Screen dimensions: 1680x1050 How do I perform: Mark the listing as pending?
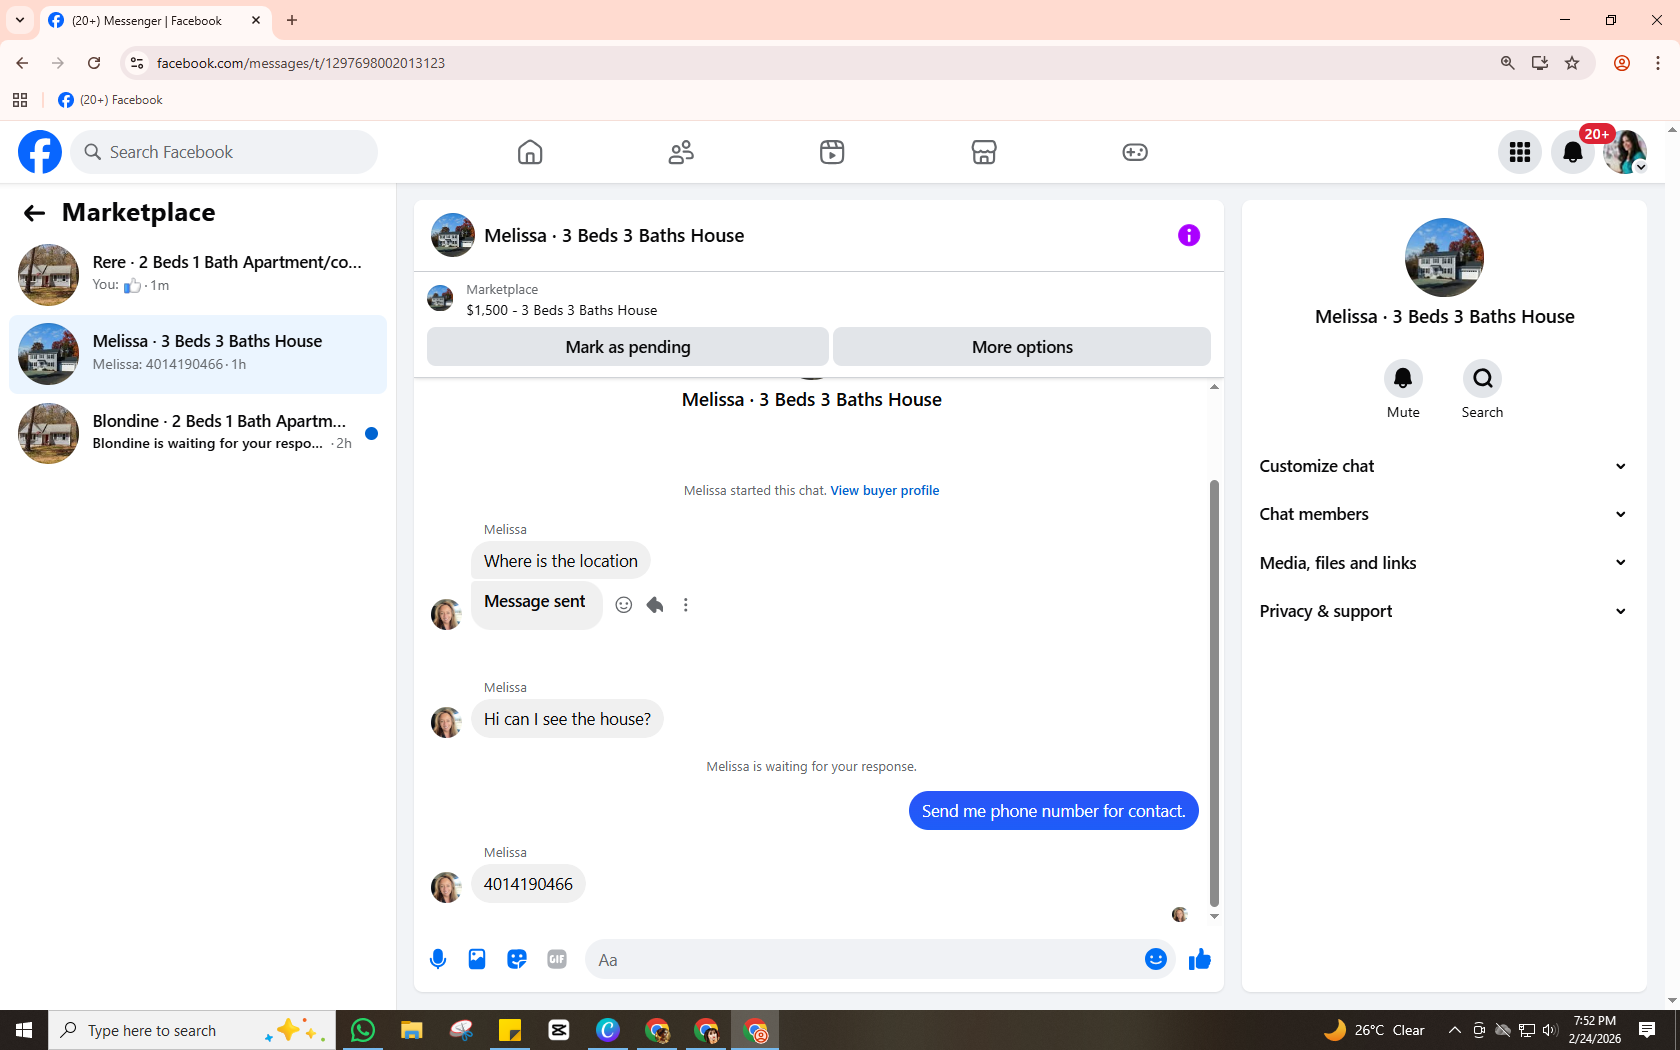628,347
